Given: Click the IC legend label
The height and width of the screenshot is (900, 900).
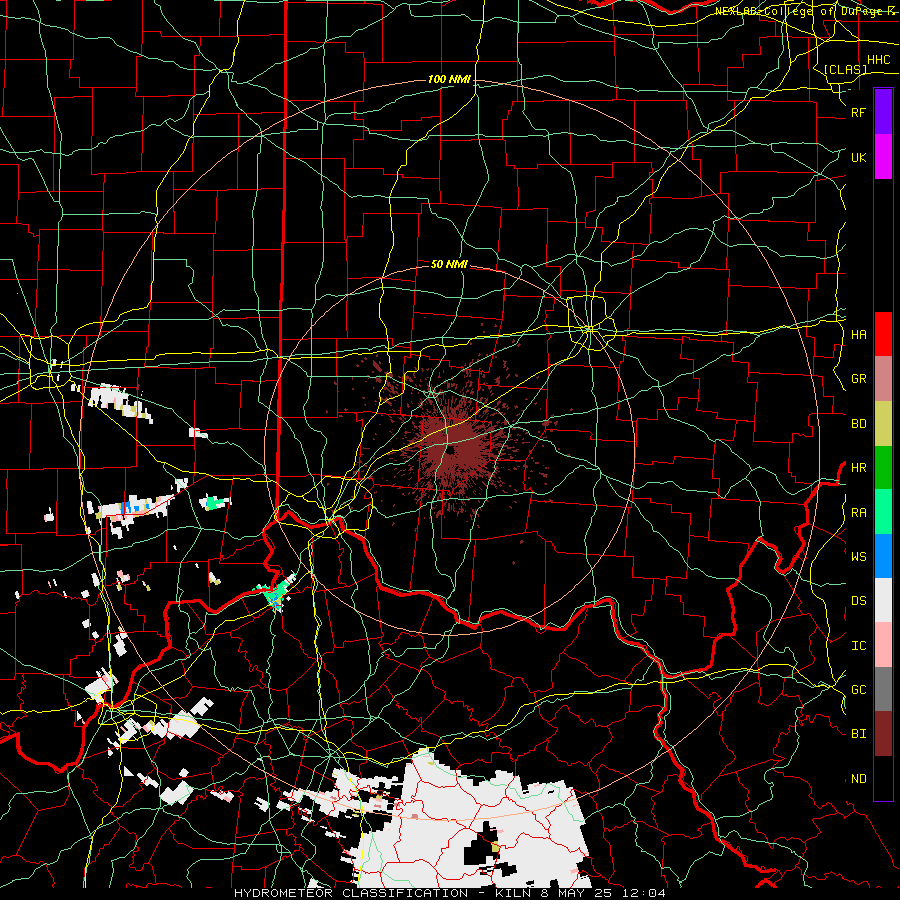Looking at the screenshot, I should [x=858, y=646].
